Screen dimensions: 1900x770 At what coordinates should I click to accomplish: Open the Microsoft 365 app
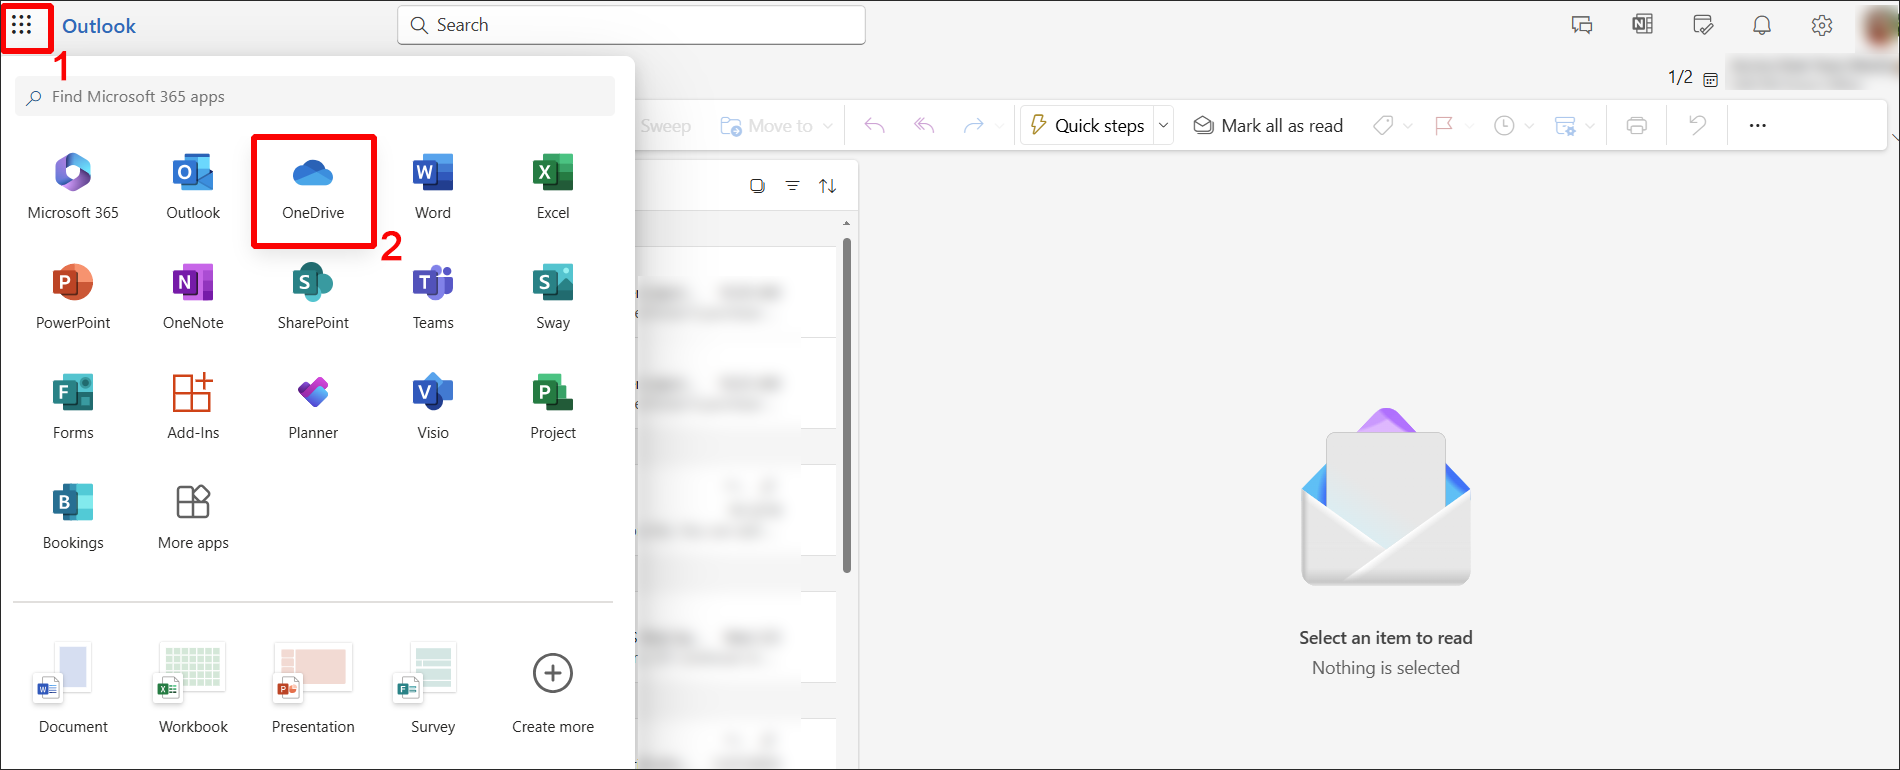point(73,187)
